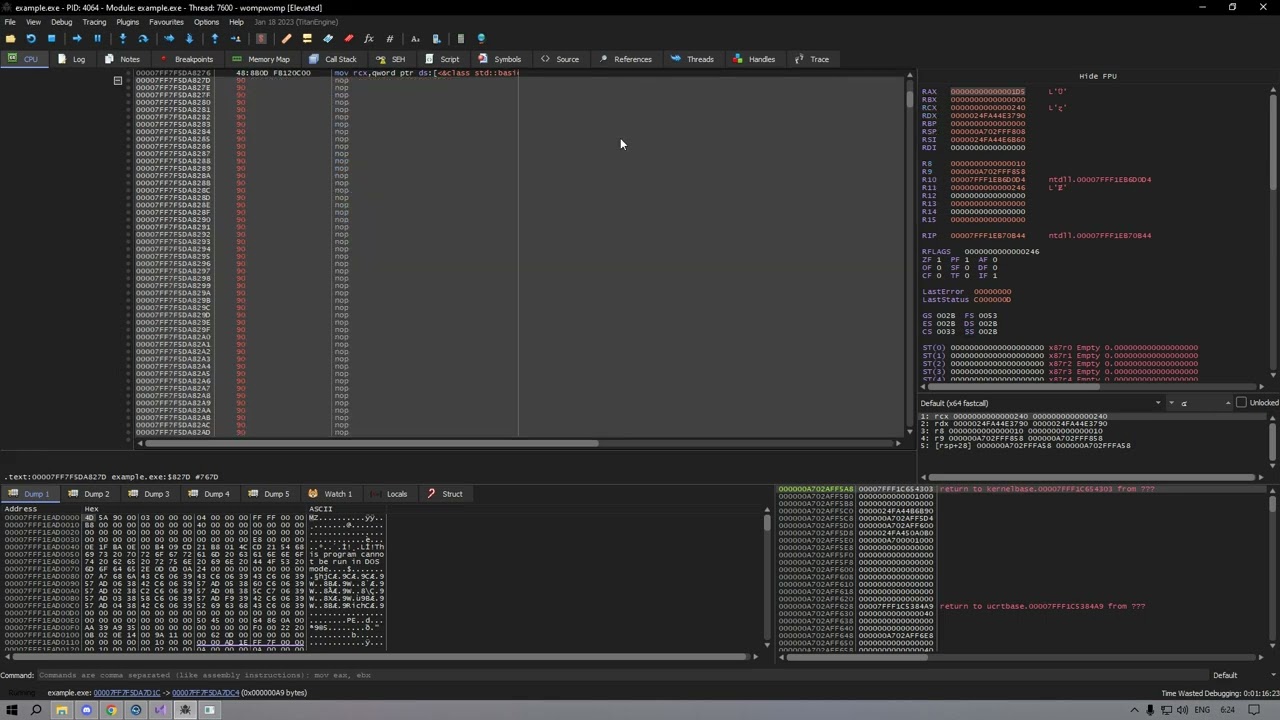The height and width of the screenshot is (720, 1280).
Task: Open the calculator toolbar icon
Action: [461, 38]
